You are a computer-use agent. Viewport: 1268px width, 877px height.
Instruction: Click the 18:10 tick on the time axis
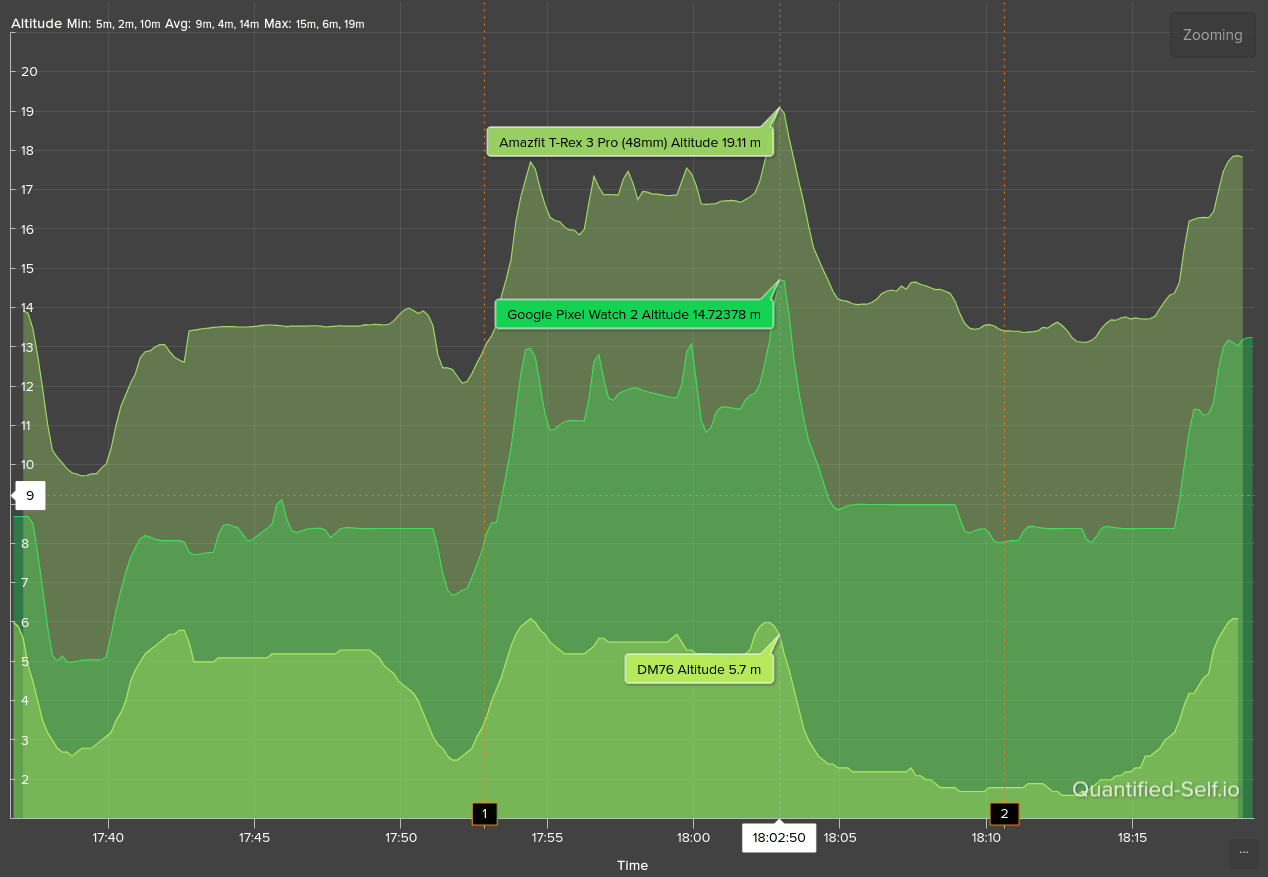986,837
